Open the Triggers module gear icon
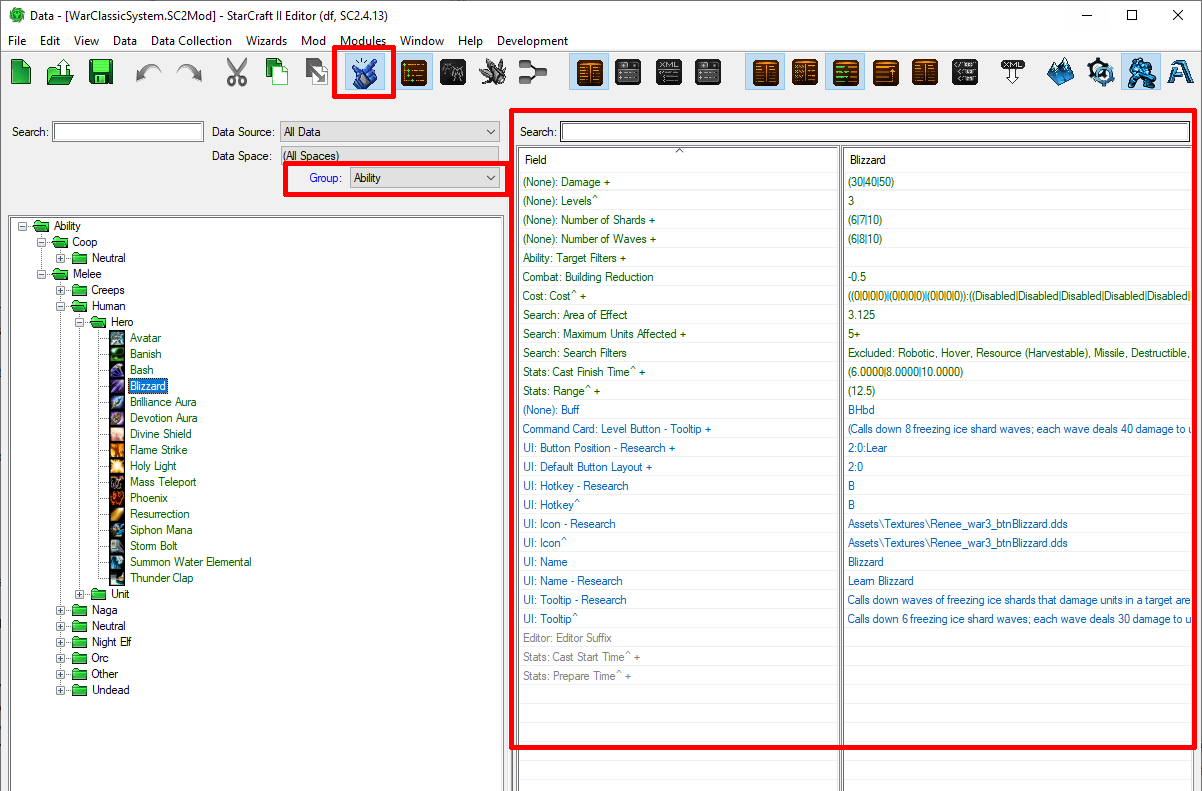The height and width of the screenshot is (791, 1202). click(1101, 72)
